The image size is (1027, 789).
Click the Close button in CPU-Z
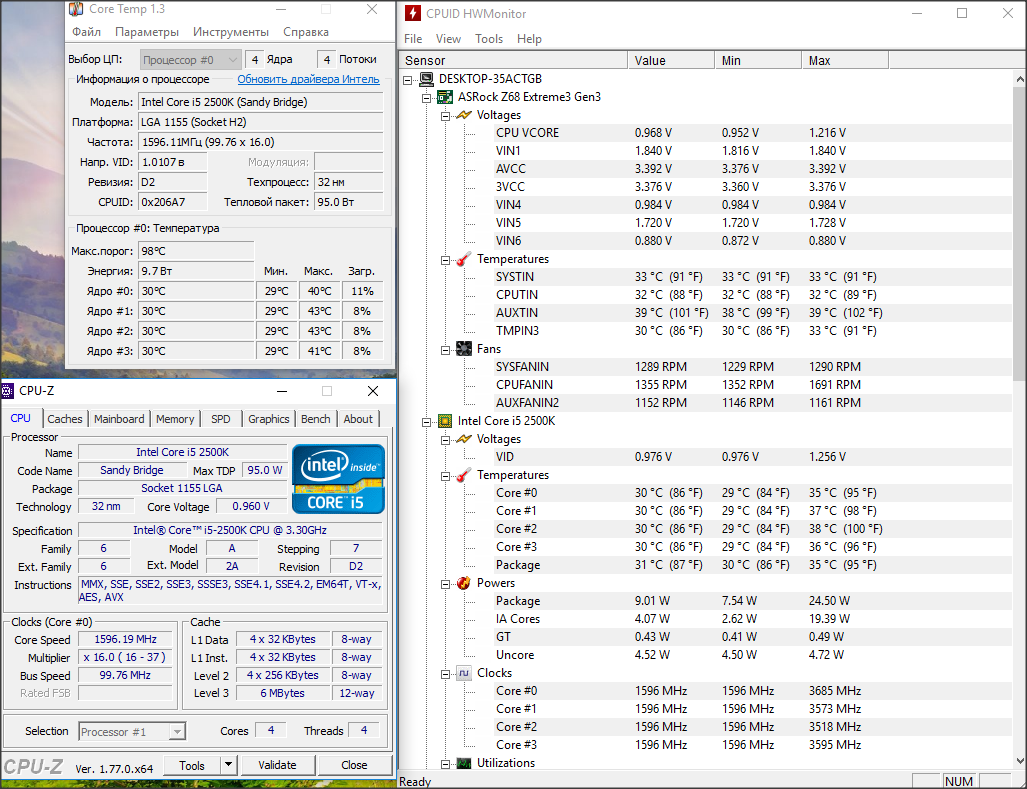354,765
